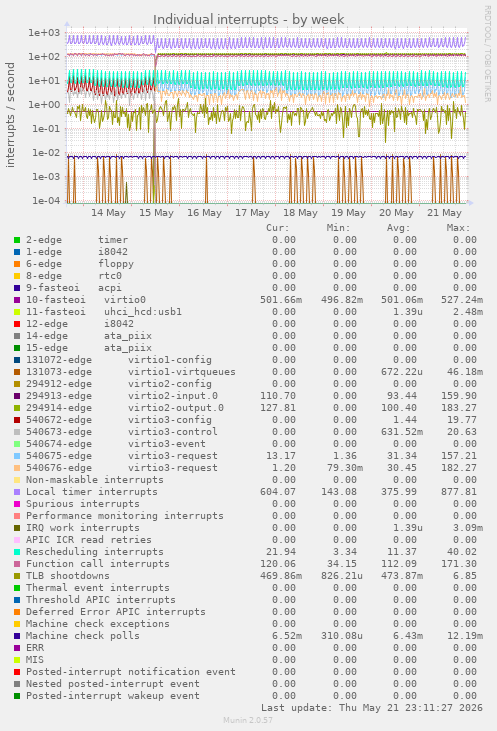The width and height of the screenshot is (497, 731).
Task: Click the 'Munin 2.0.57' footer text
Action: (x=248, y=721)
